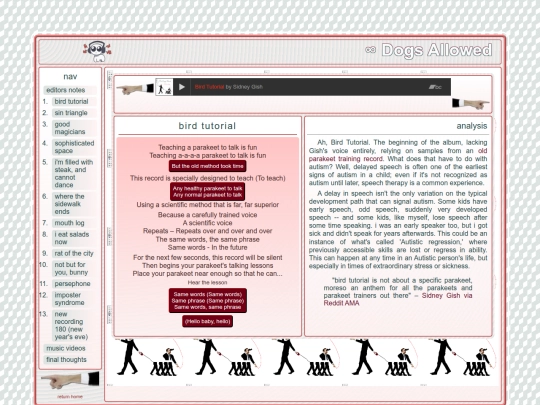
Task: Click 'Same words (Same words)' annotation box
Action: click(x=208, y=301)
